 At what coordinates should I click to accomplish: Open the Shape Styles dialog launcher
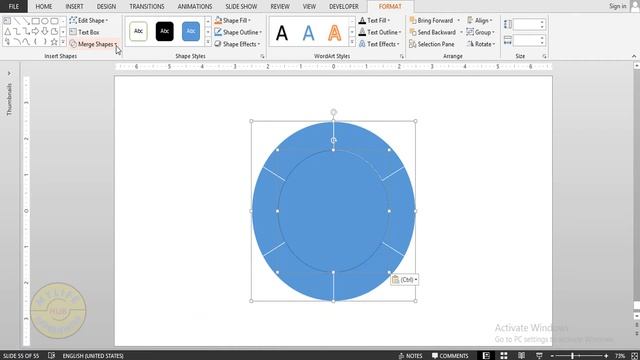pos(262,56)
